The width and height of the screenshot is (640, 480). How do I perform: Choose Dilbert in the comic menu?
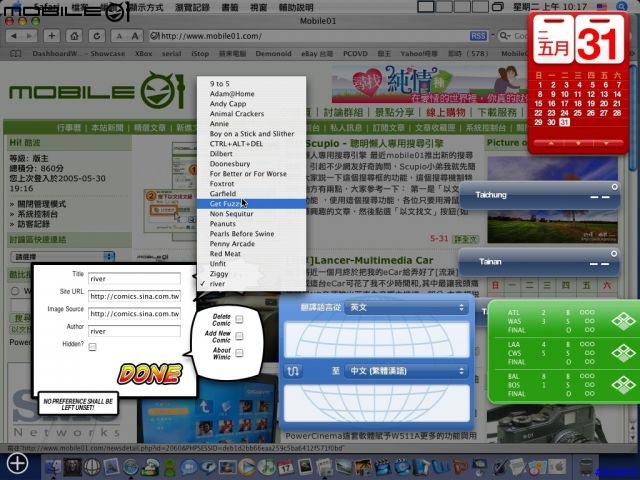tap(251, 153)
